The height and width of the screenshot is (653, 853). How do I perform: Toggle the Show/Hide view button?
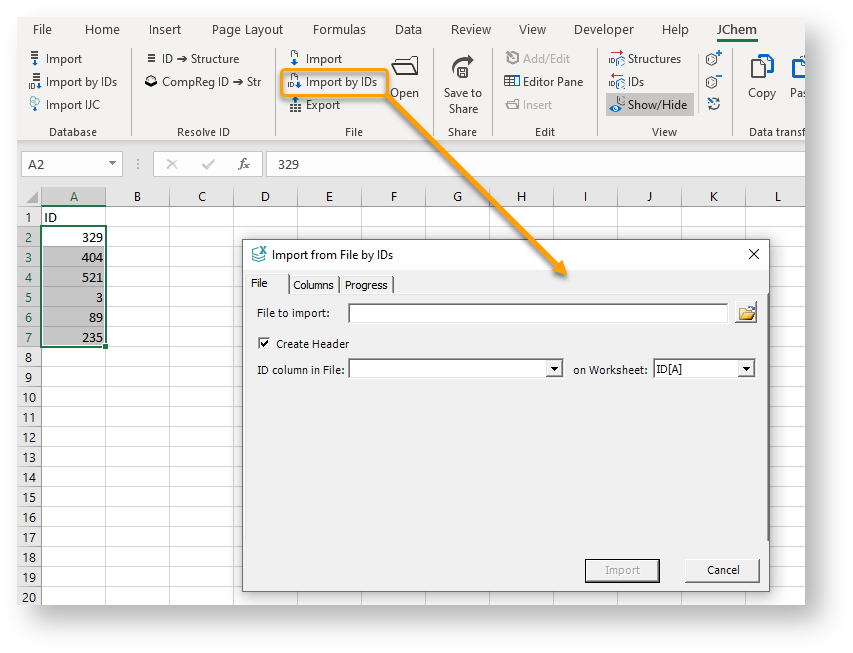point(646,105)
